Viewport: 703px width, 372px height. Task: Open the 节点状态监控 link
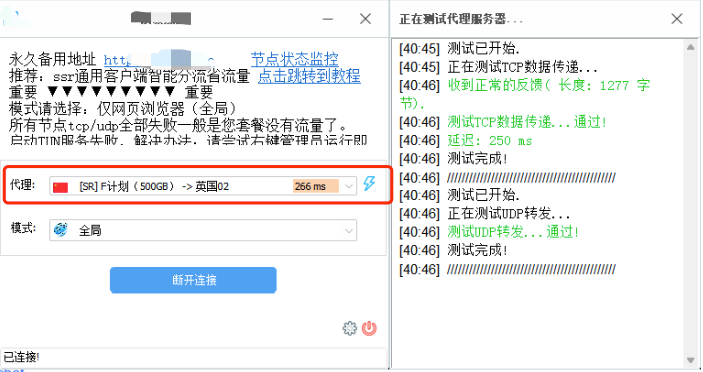click(294, 60)
